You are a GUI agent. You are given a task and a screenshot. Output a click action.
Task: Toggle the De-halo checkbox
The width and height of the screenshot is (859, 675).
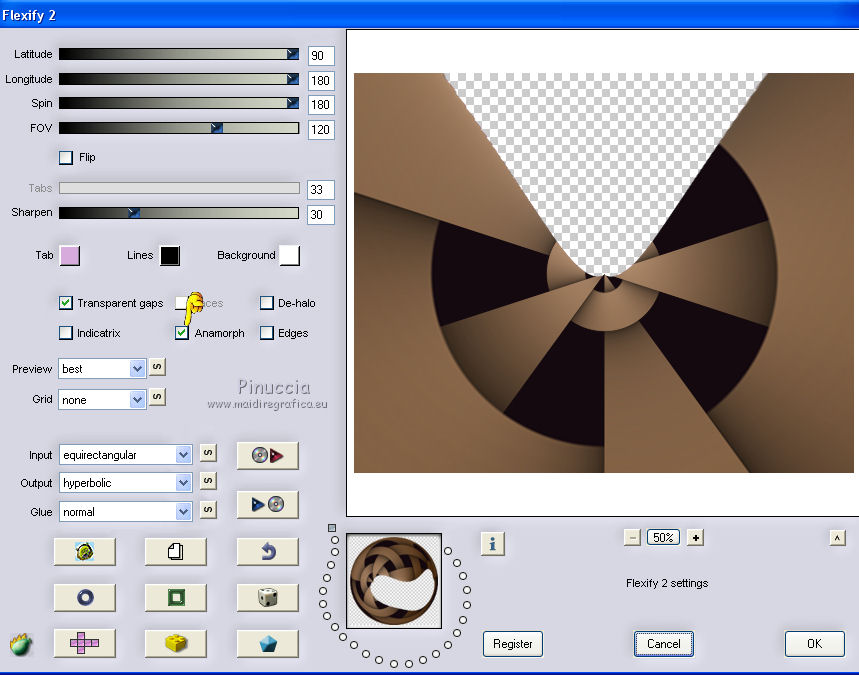pos(267,303)
